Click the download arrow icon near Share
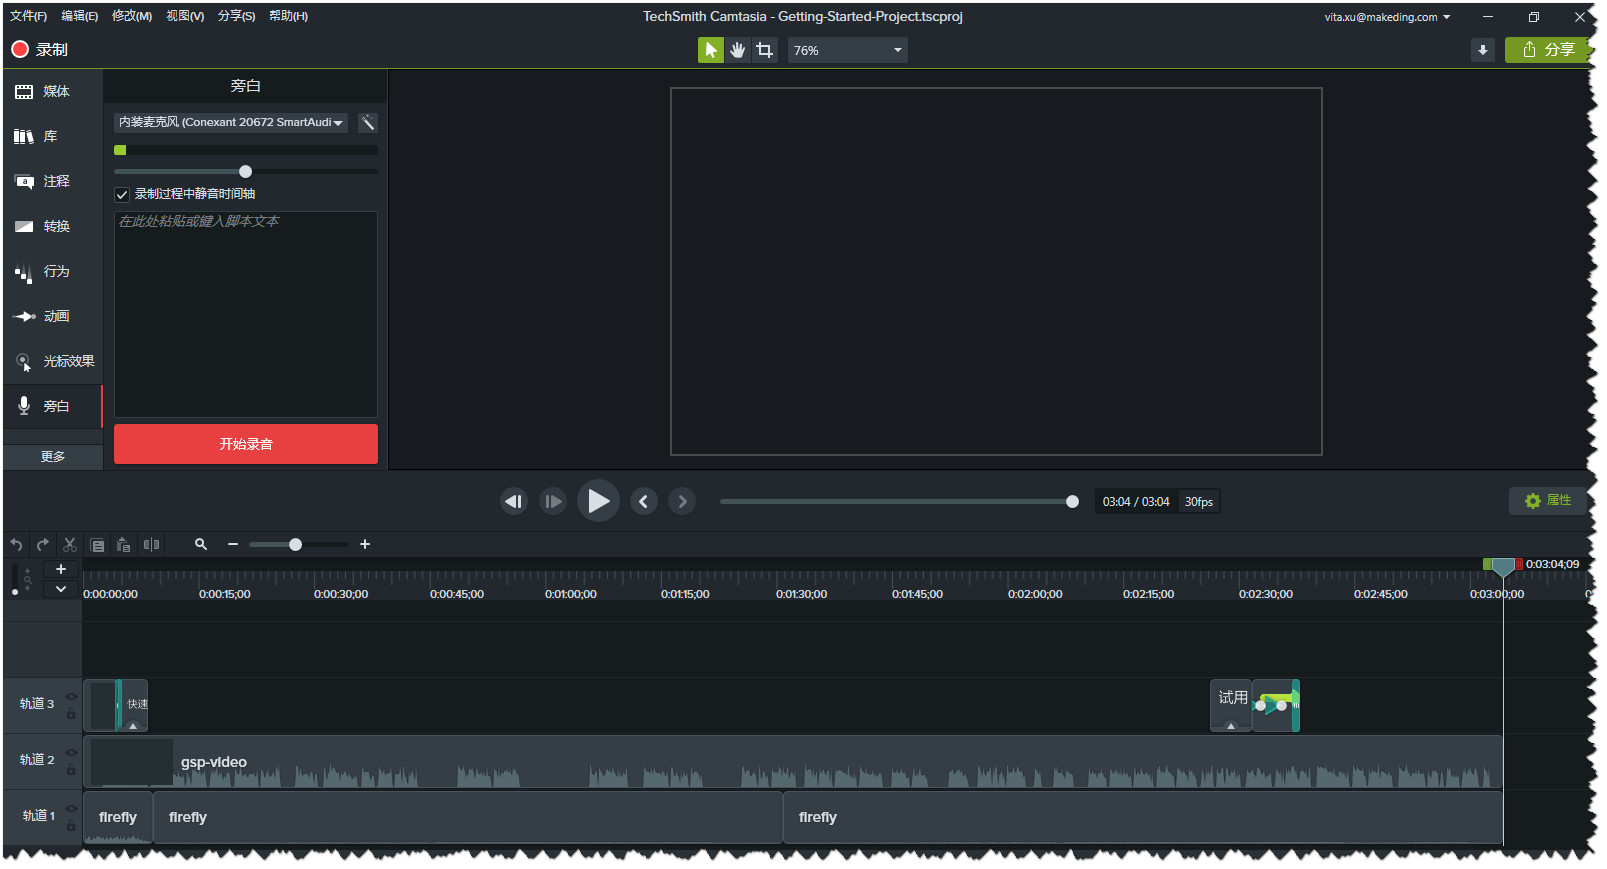 pos(1483,50)
